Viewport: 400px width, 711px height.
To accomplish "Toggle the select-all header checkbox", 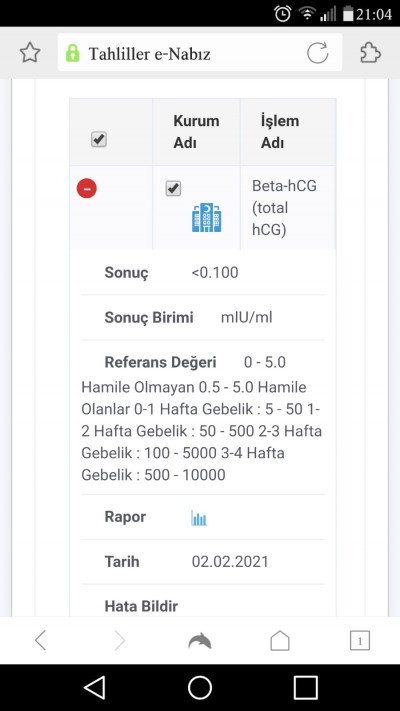I will coord(98,139).
